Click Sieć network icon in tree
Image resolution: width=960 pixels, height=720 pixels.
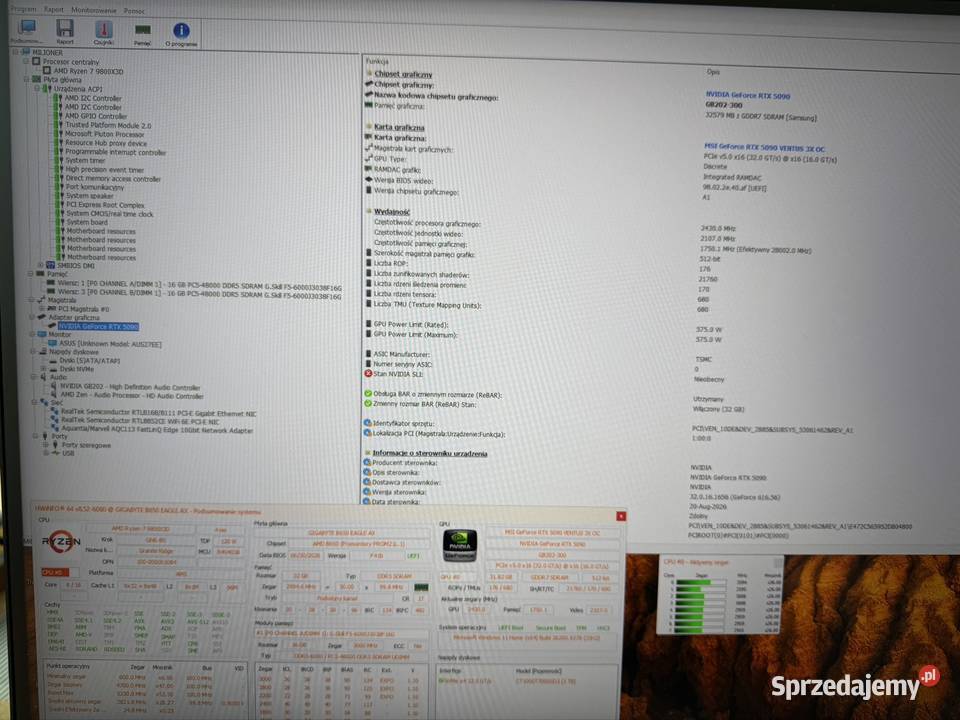coord(44,403)
